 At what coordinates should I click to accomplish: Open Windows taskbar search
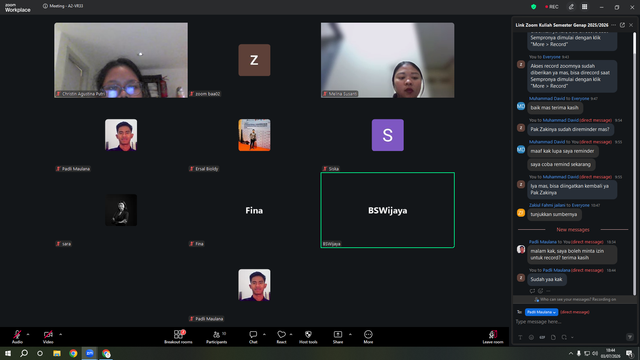pyautogui.click(x=24, y=353)
